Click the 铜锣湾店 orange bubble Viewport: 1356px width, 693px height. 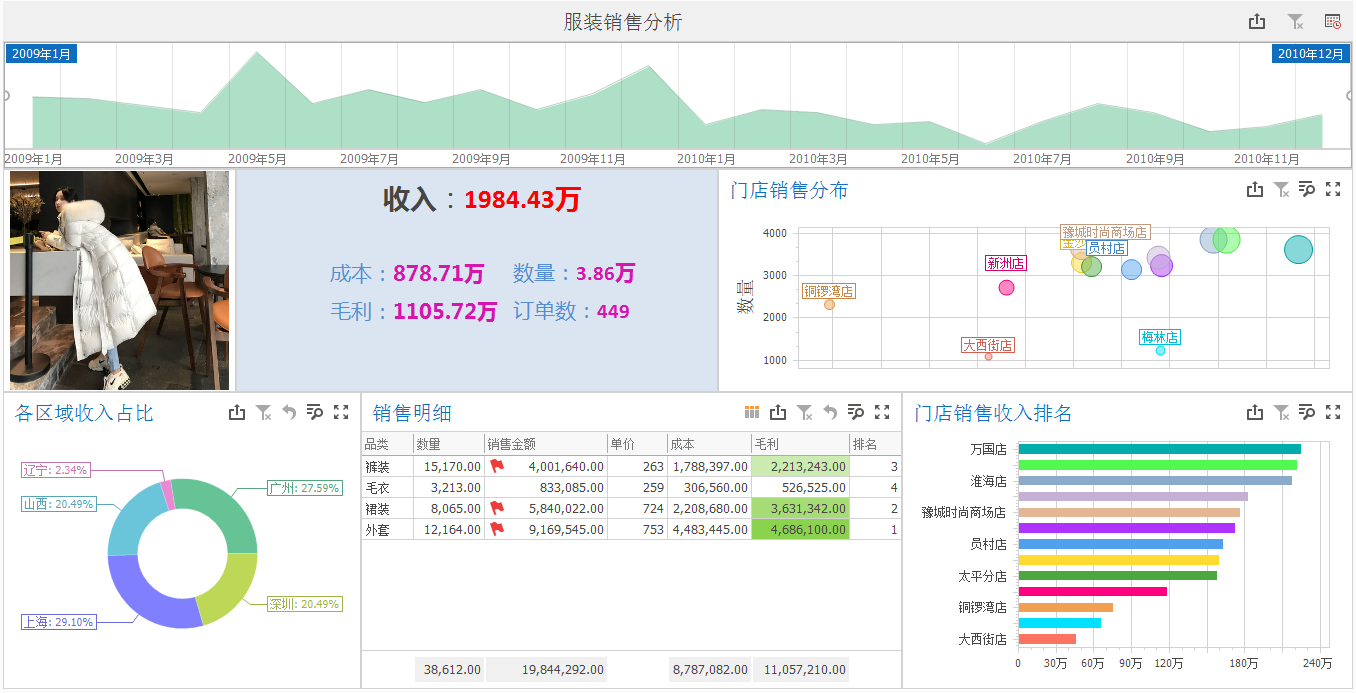[829, 304]
